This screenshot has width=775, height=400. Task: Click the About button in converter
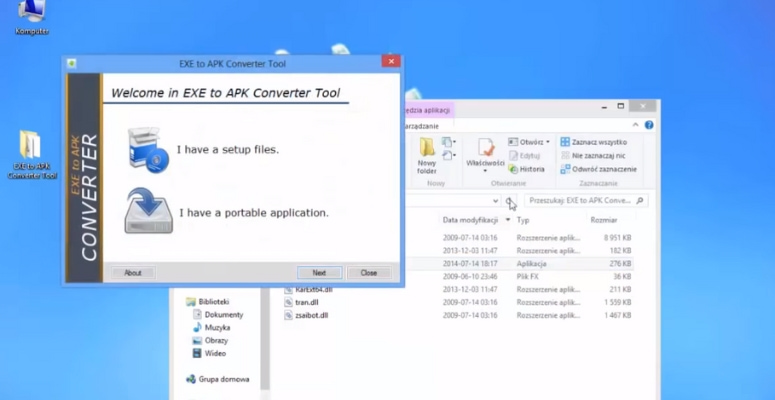tap(133, 272)
